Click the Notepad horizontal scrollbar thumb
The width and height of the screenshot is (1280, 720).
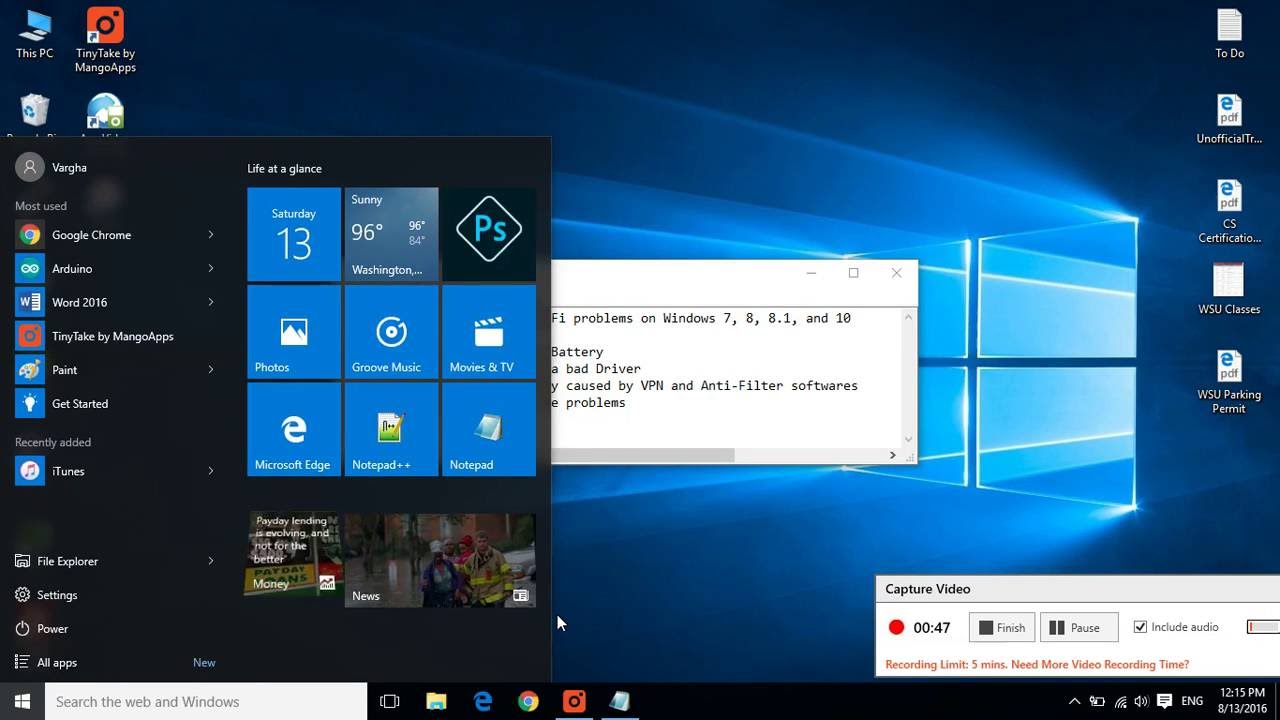(x=642, y=455)
